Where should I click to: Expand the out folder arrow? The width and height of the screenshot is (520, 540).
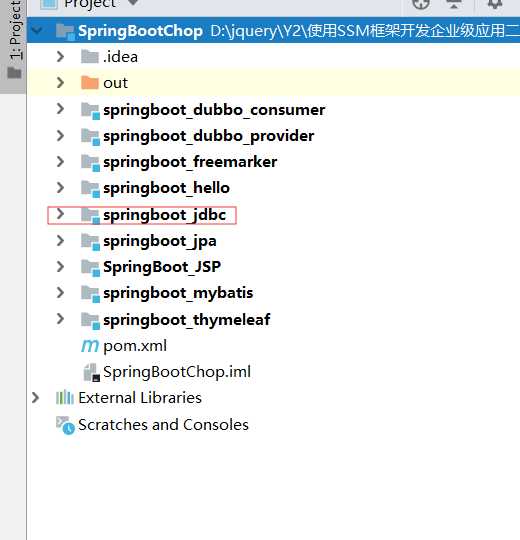[61, 83]
